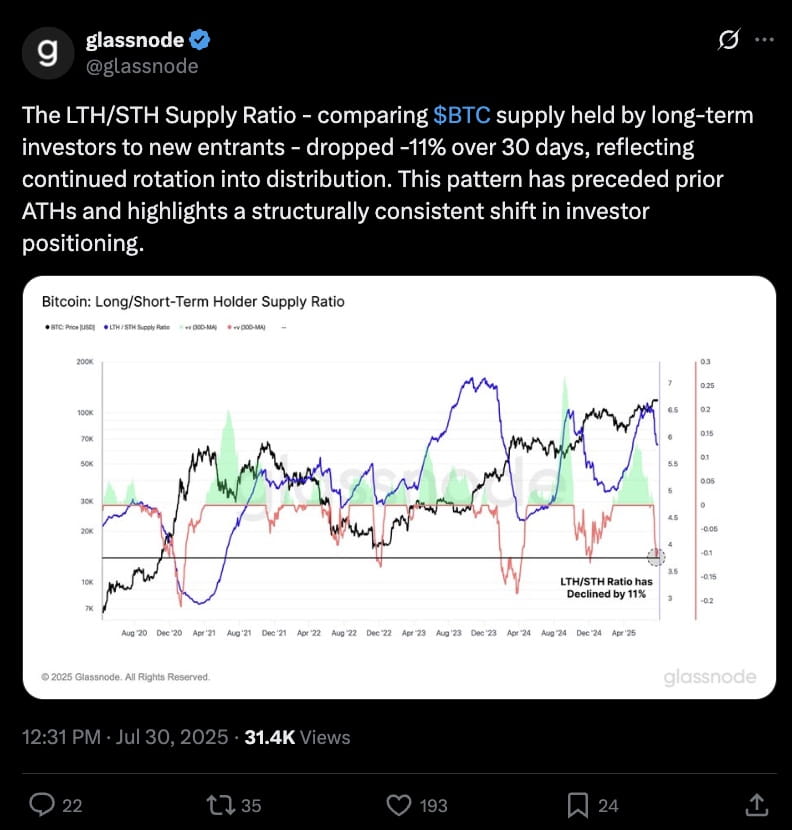
Task: Open the Bitcoin supply ratio chart image
Action: 399,487
